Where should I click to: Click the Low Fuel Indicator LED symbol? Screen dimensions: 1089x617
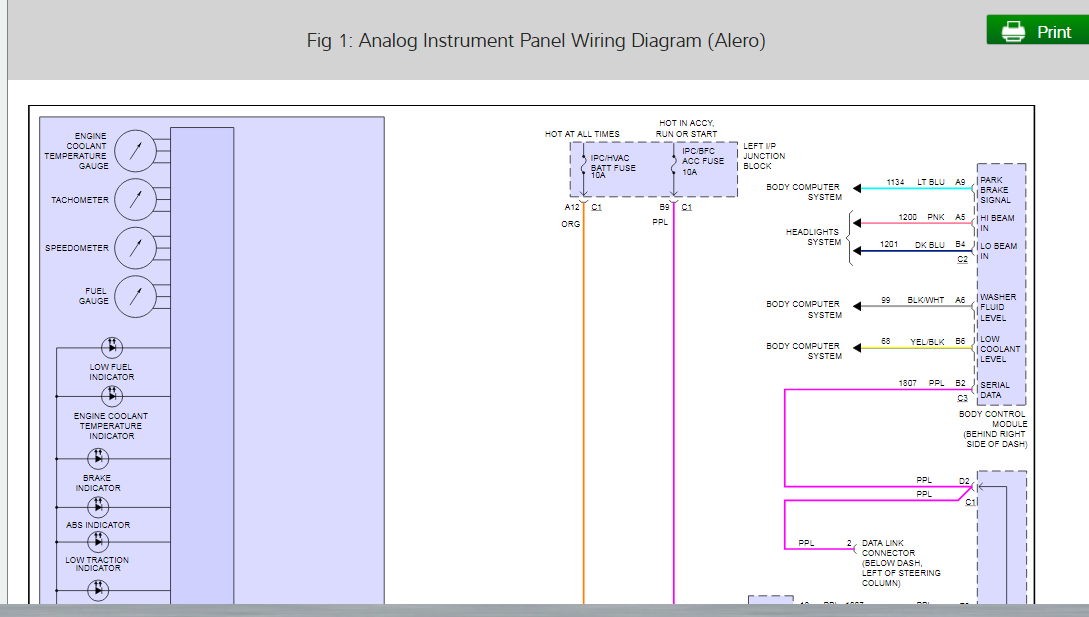pyautogui.click(x=112, y=347)
